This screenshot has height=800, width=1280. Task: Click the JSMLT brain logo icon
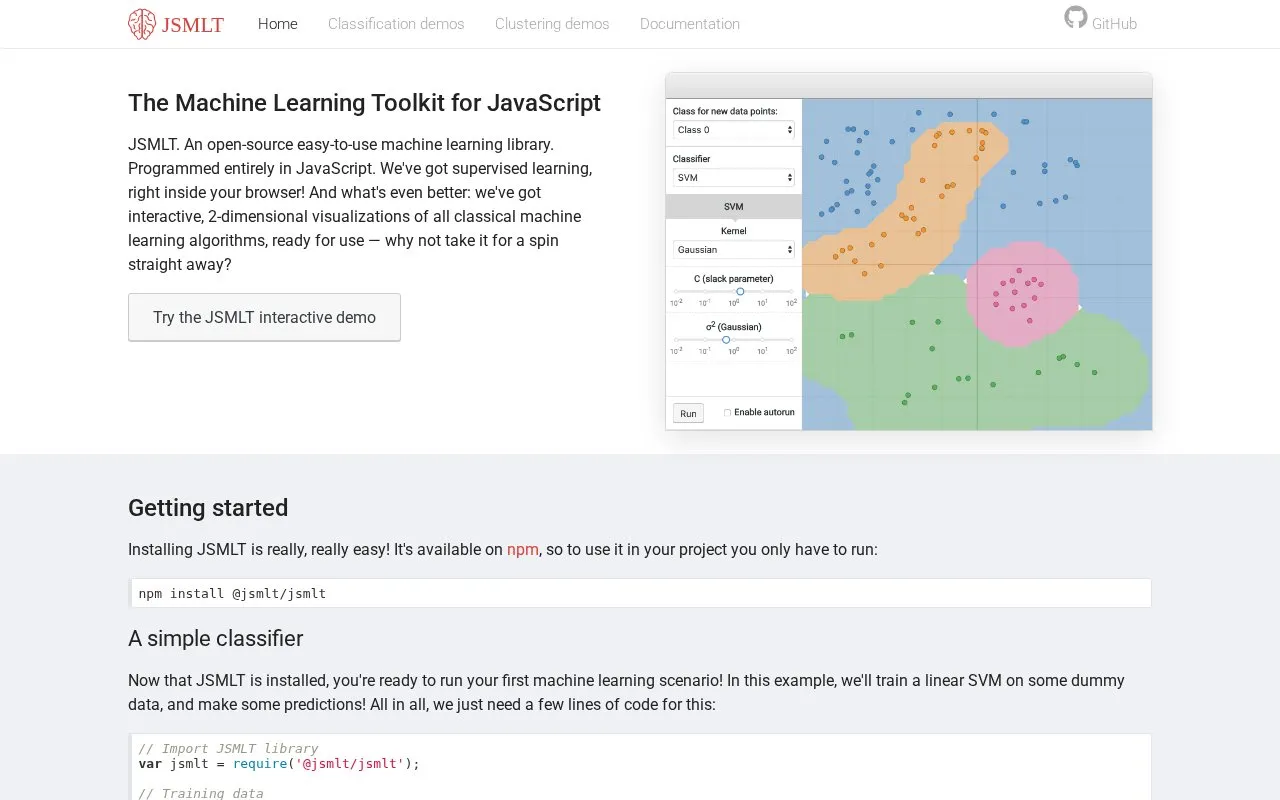142,24
